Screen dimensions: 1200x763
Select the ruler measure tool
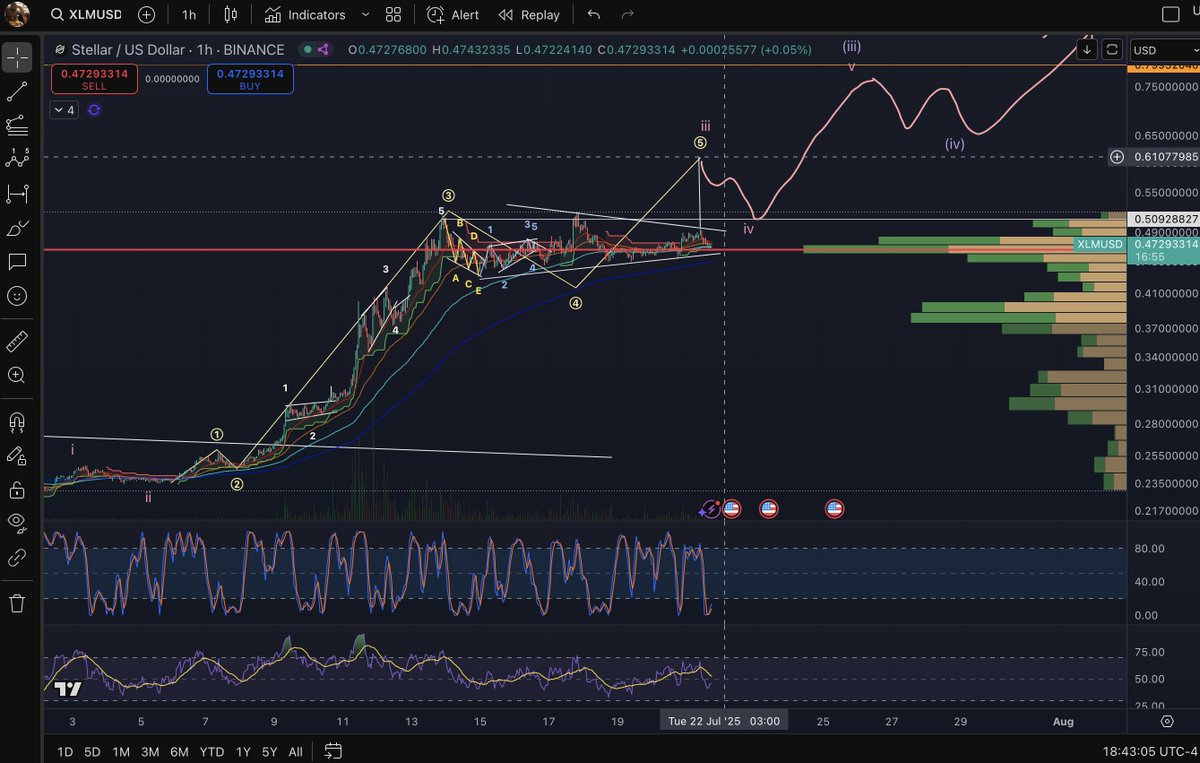coord(17,342)
